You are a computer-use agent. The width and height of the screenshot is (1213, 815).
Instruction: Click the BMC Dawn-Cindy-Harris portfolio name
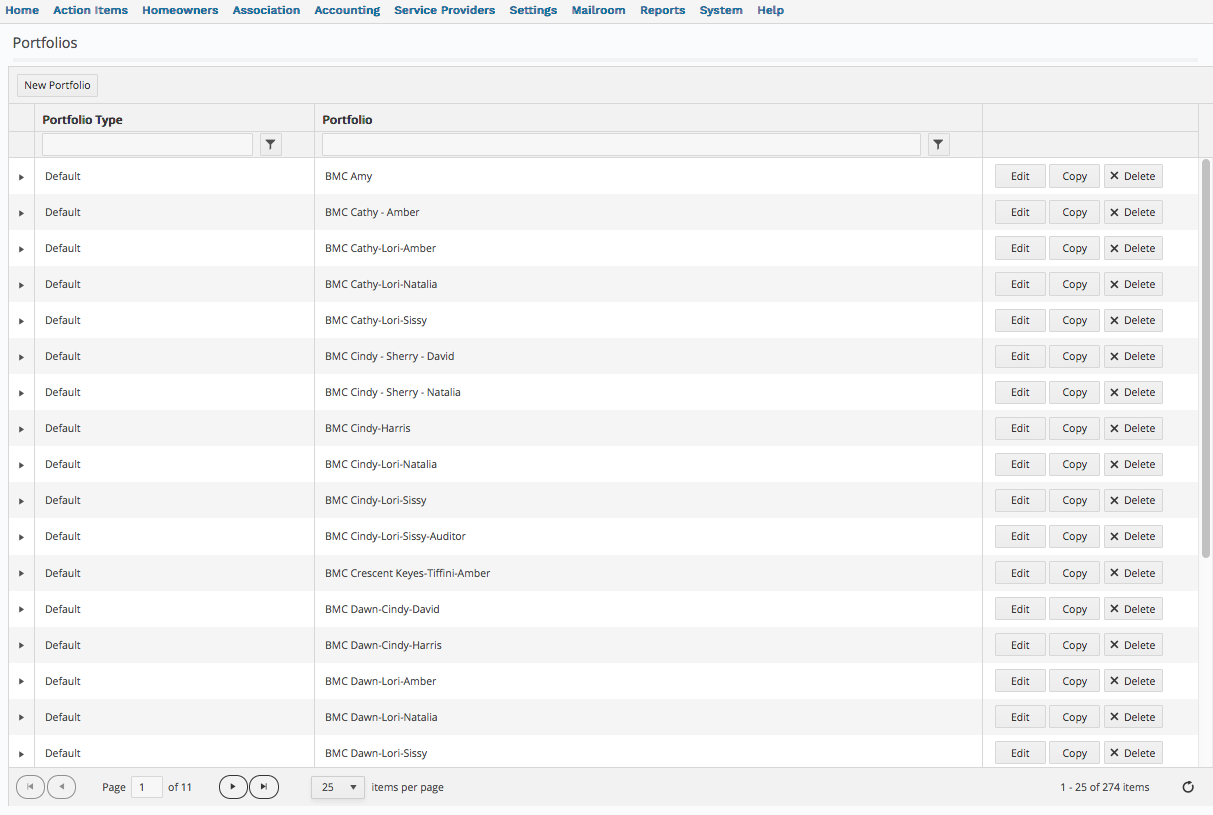click(383, 645)
